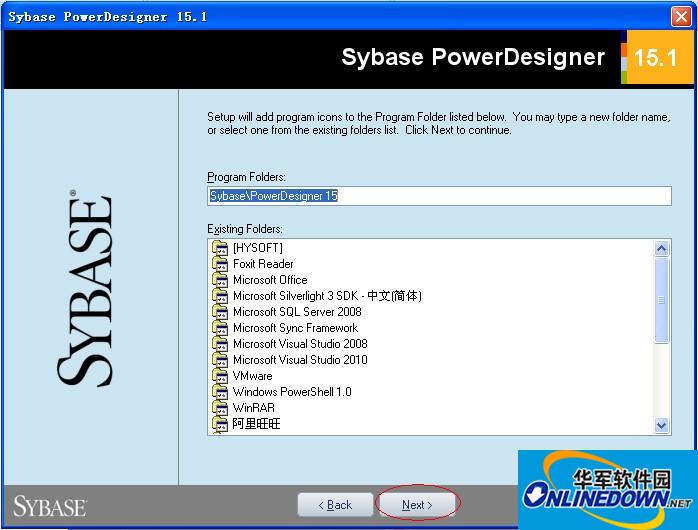Select the 阿里旺旺 folder entry
The width and height of the screenshot is (698, 530).
pyautogui.click(x=256, y=424)
